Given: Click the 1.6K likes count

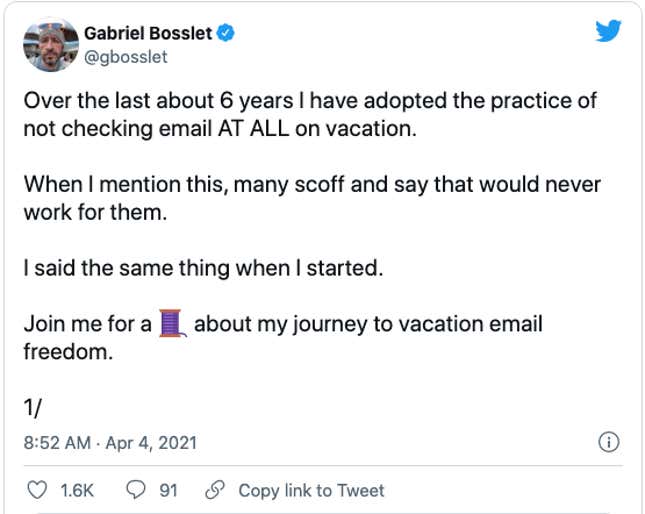Looking at the screenshot, I should click(77, 491).
